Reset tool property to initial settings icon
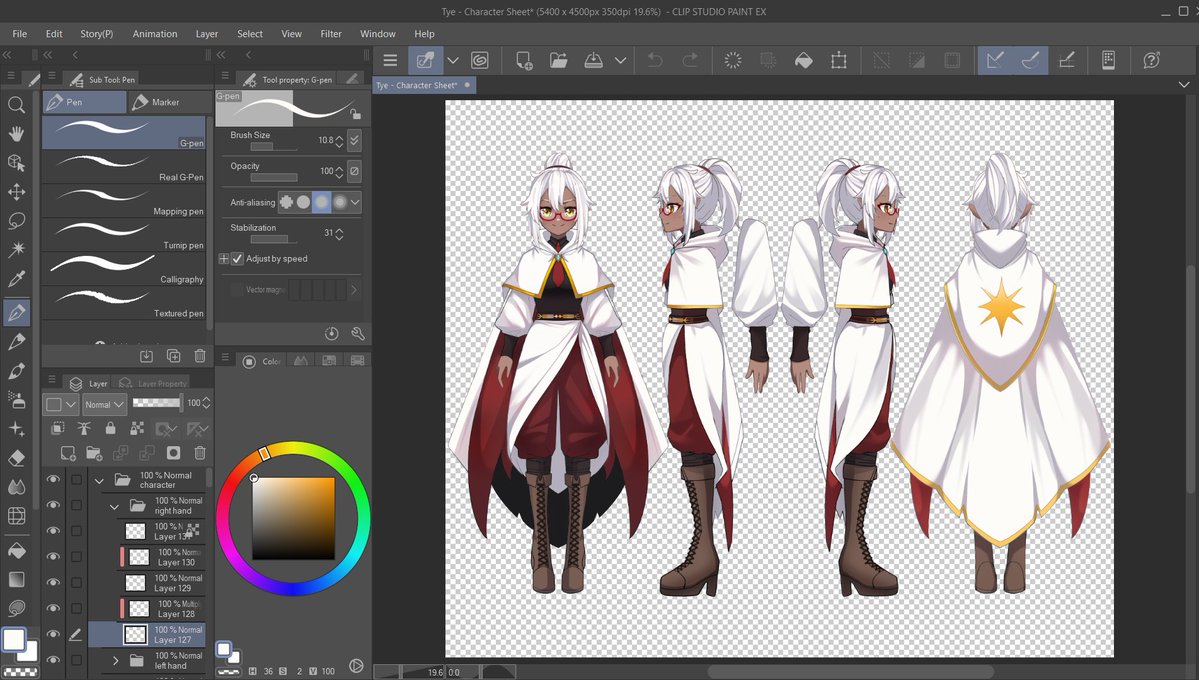1199x680 pixels. 331,333
